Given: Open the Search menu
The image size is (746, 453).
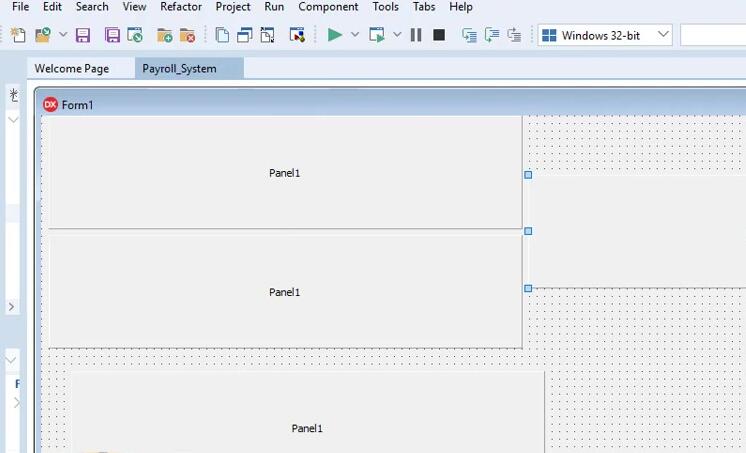Looking at the screenshot, I should click(x=92, y=7).
